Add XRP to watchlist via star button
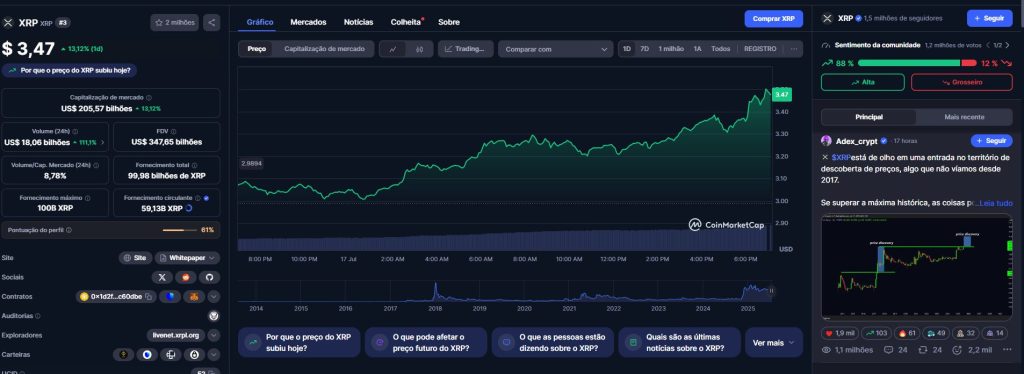Viewport: 1024px width, 374px height. click(174, 22)
